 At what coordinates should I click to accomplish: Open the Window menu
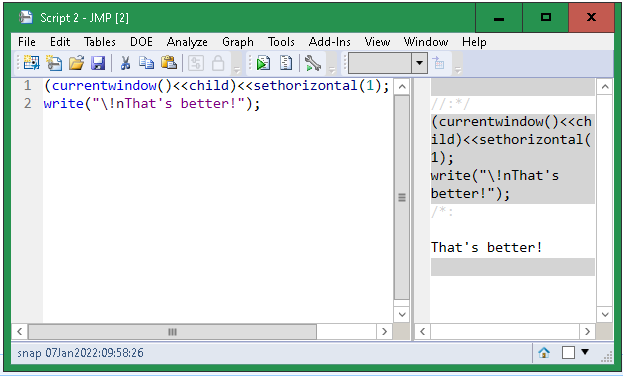pos(426,42)
